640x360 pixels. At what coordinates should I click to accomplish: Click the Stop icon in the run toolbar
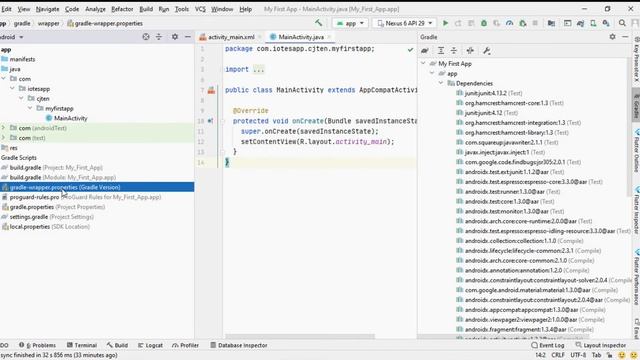tap(535, 23)
